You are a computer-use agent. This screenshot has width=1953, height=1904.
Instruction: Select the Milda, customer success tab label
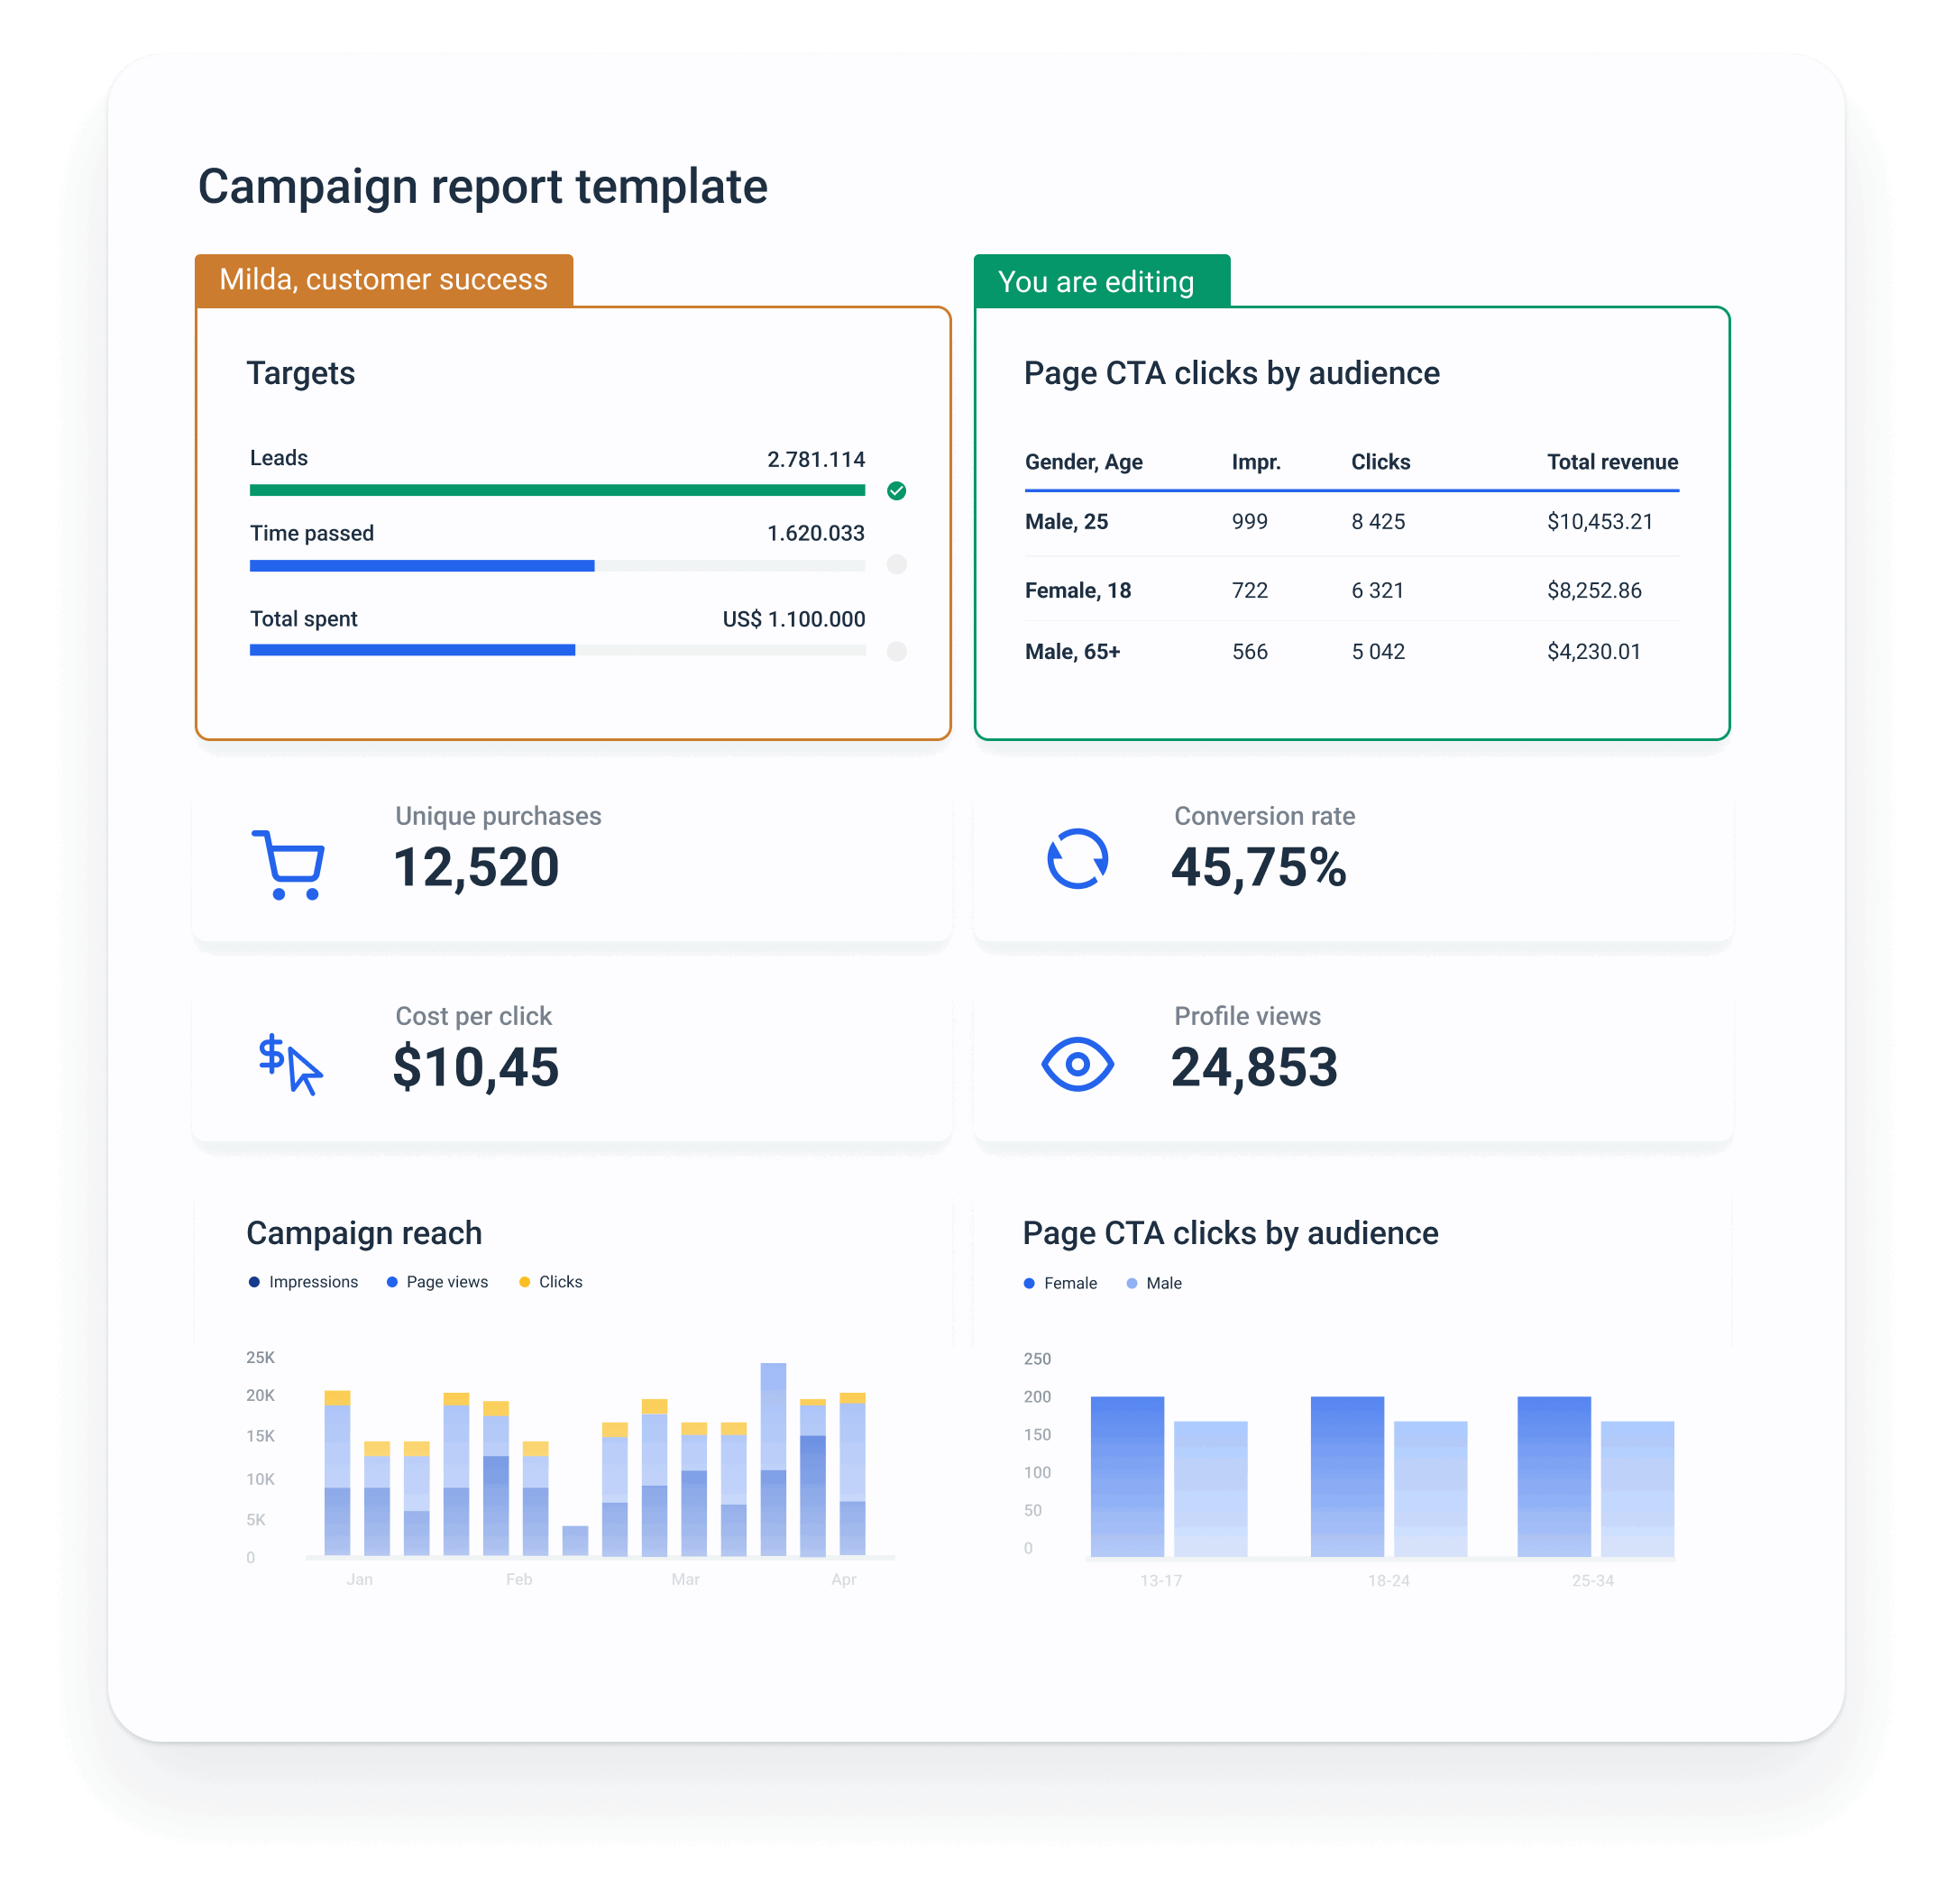[x=384, y=280]
